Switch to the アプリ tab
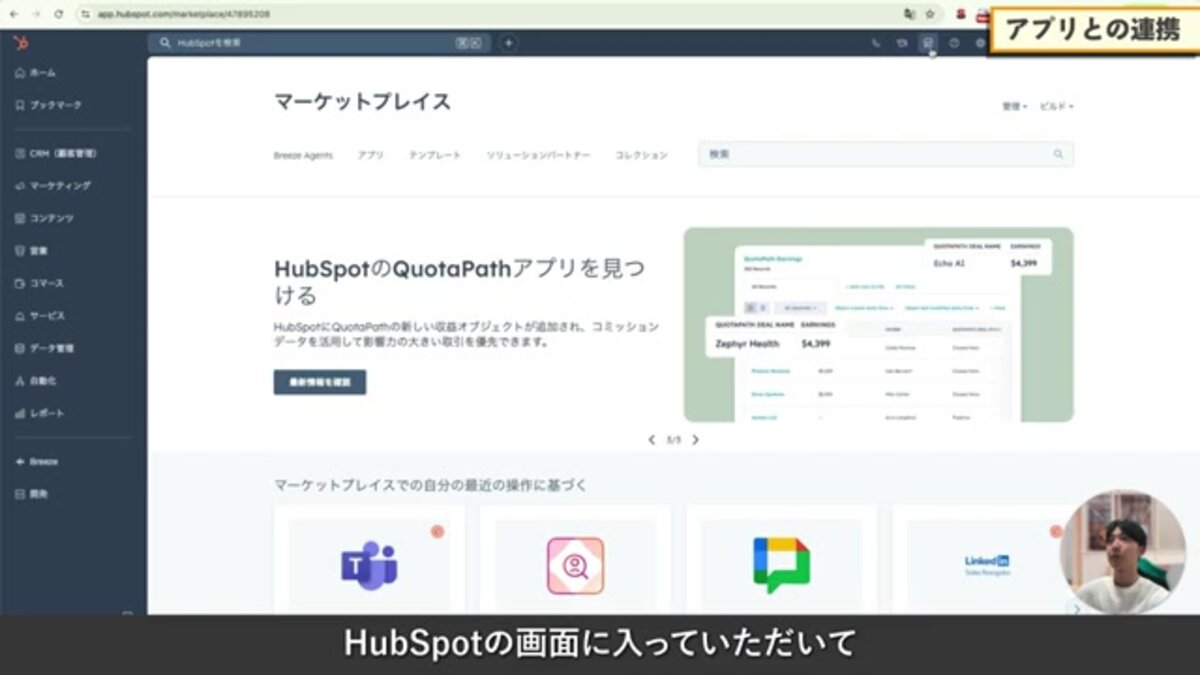Viewport: 1200px width, 675px height. pyautogui.click(x=370, y=155)
